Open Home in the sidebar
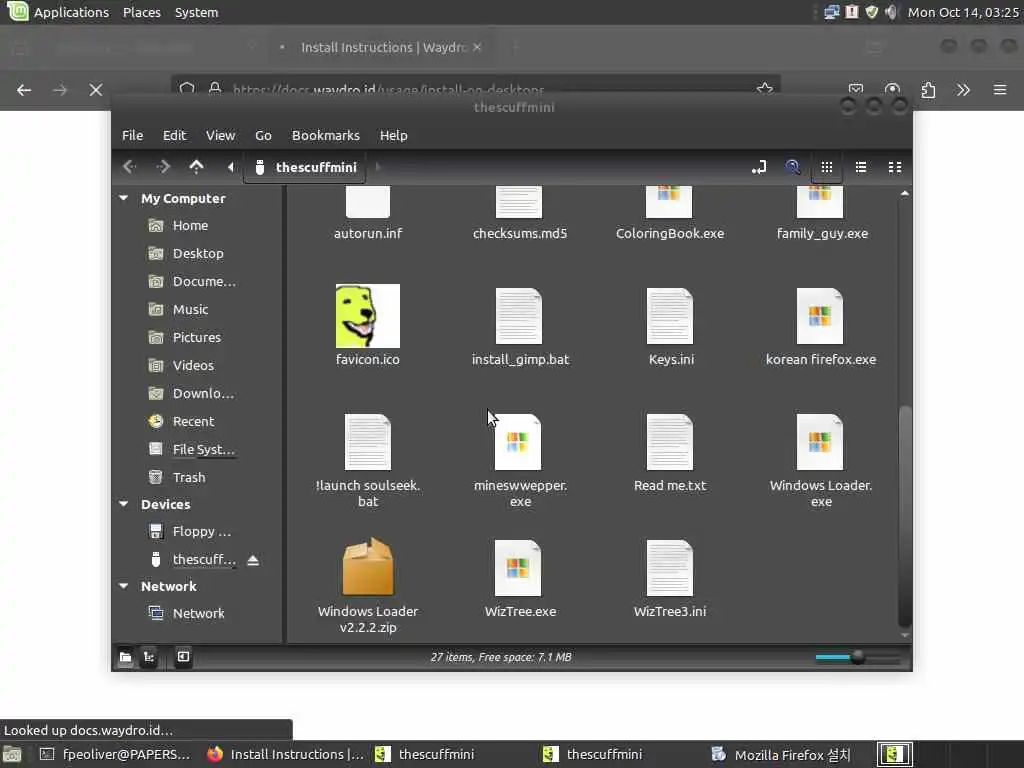The width and height of the screenshot is (1024, 768). pyautogui.click(x=190, y=225)
